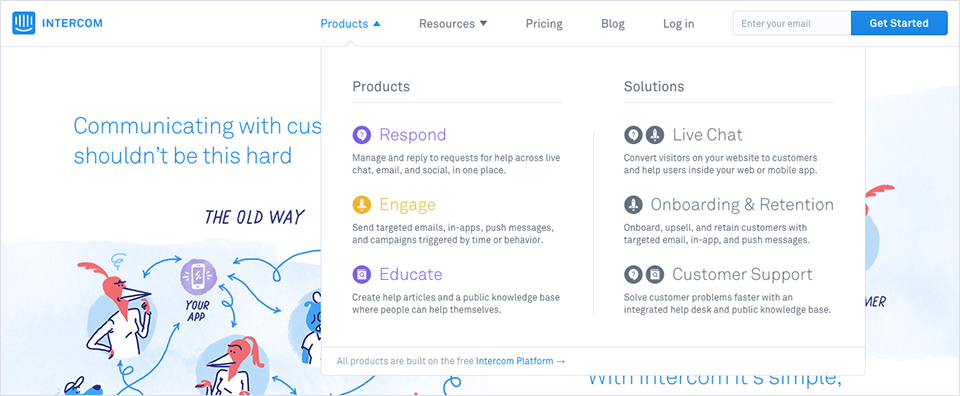Go to the Blog
Viewport: 960px width, 396px height.
[x=613, y=24]
